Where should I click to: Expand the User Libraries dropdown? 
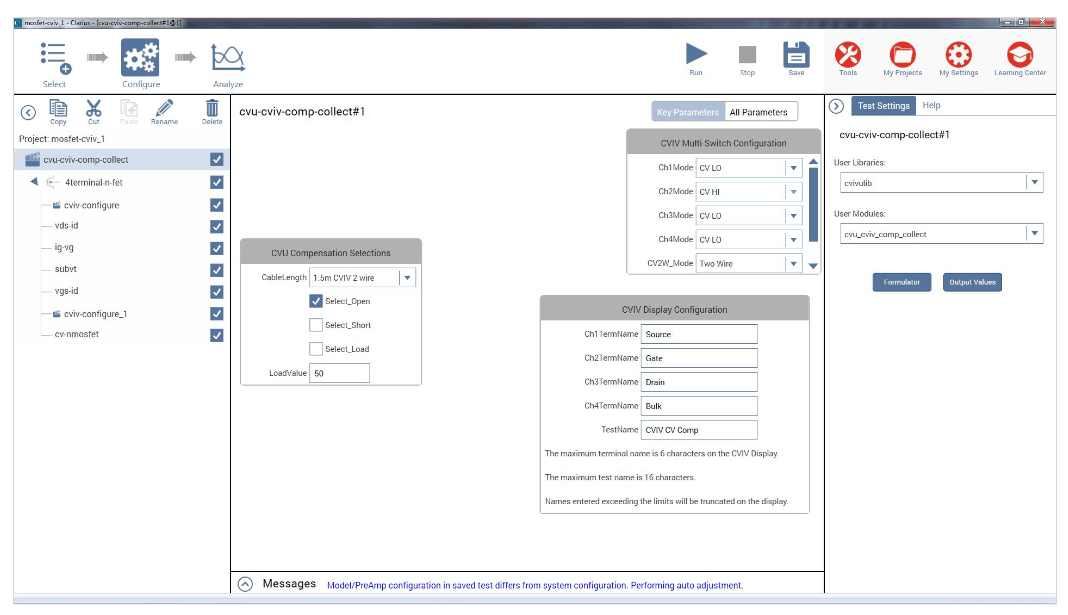pyautogui.click(x=1035, y=183)
